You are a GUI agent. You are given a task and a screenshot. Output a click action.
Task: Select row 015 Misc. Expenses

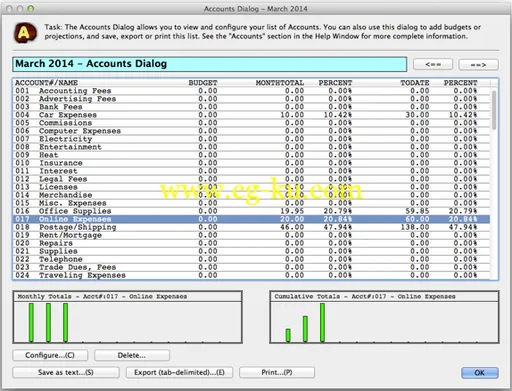[252, 203]
